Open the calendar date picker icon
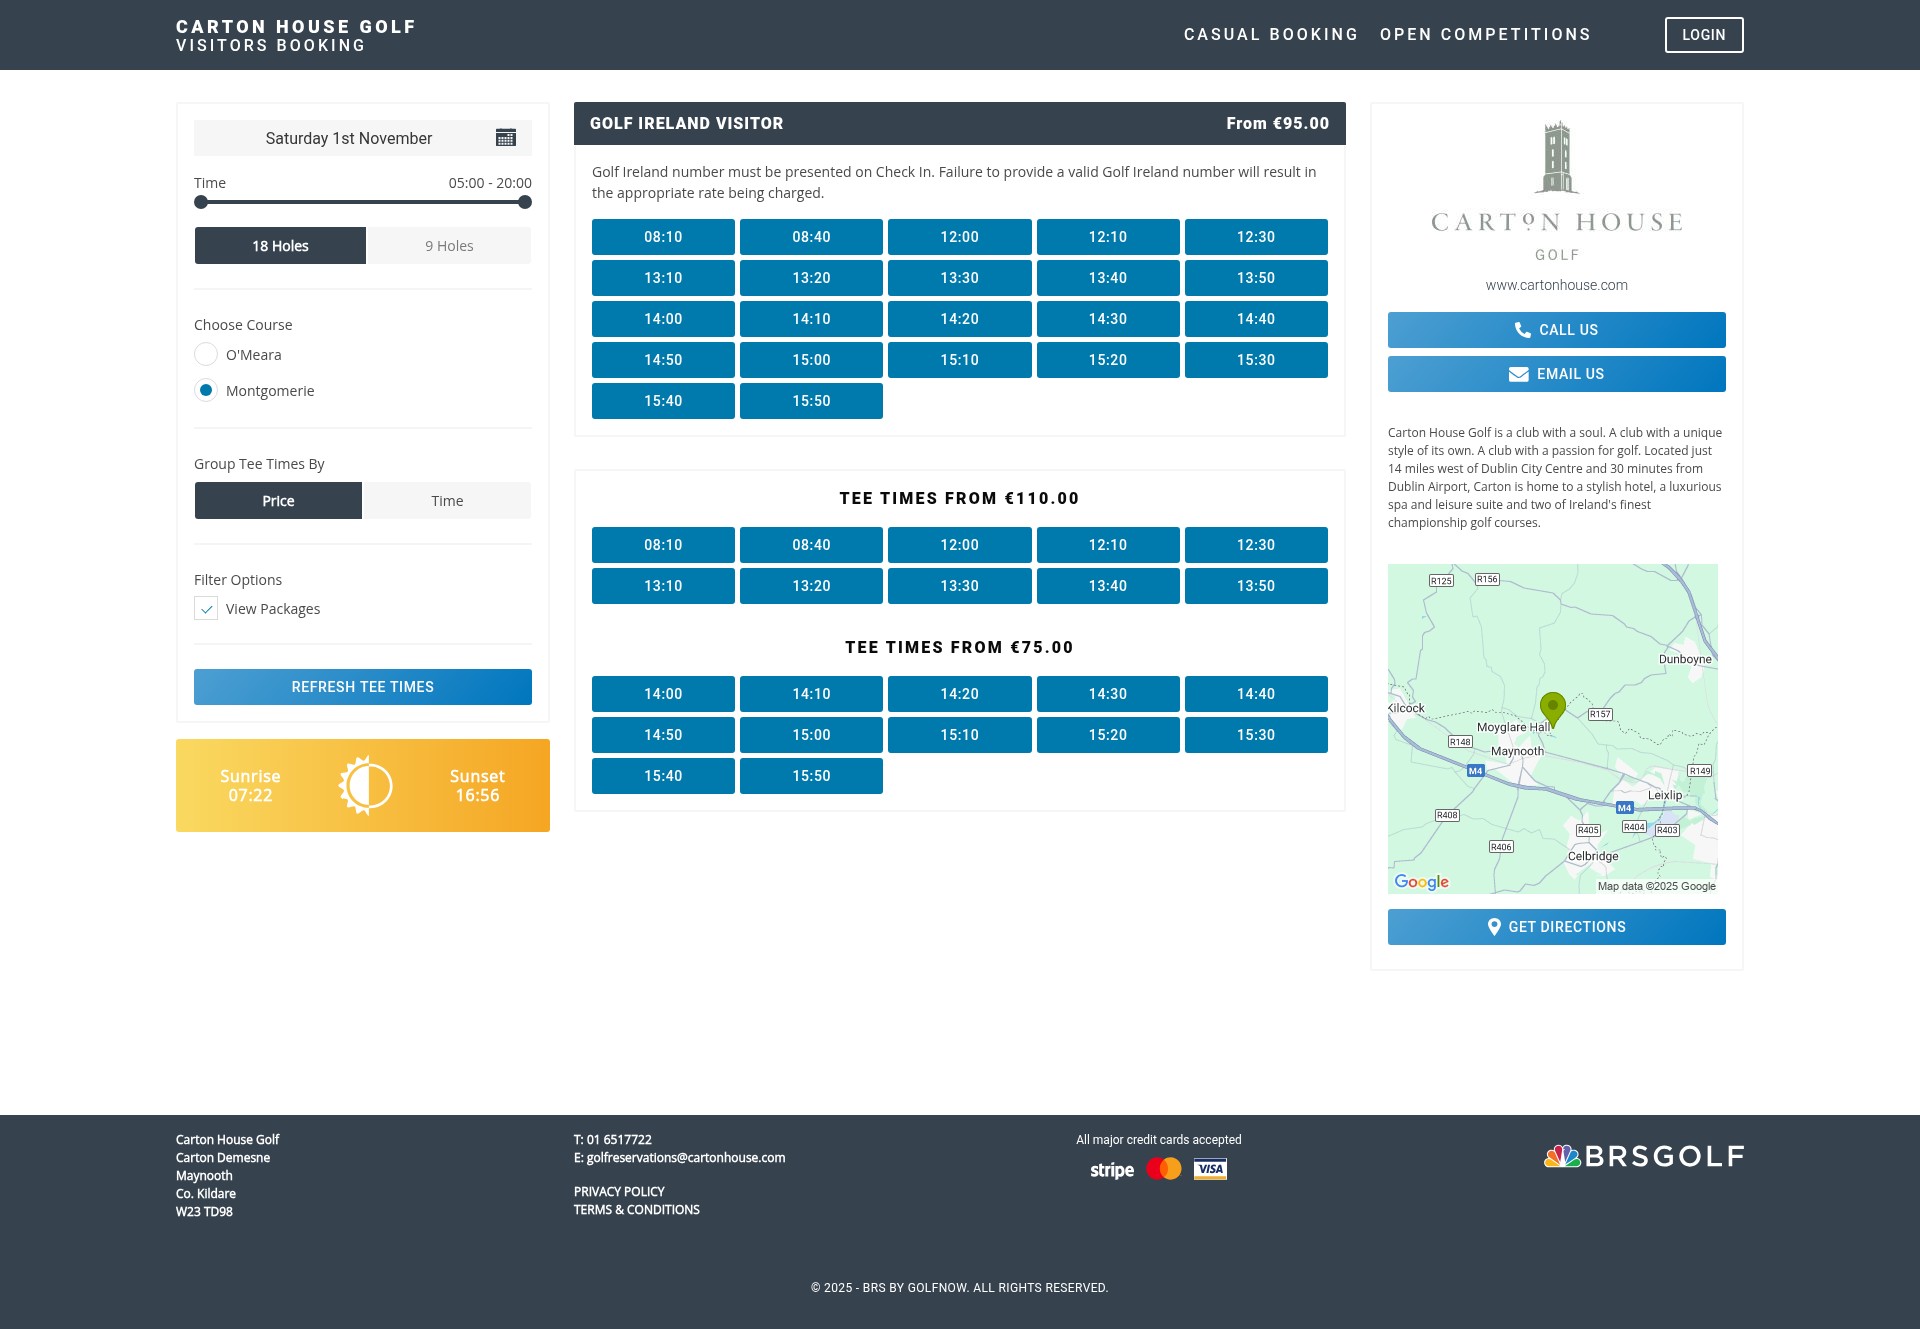 (x=506, y=138)
